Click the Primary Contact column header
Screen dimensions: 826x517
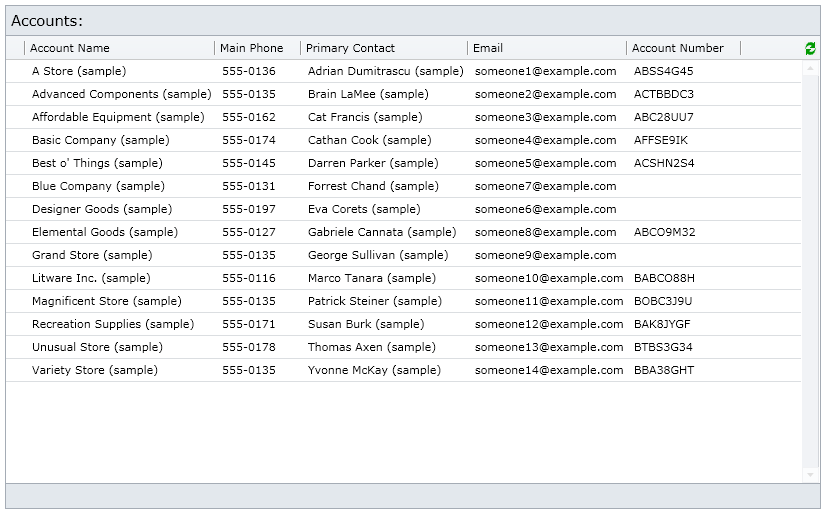pos(350,48)
